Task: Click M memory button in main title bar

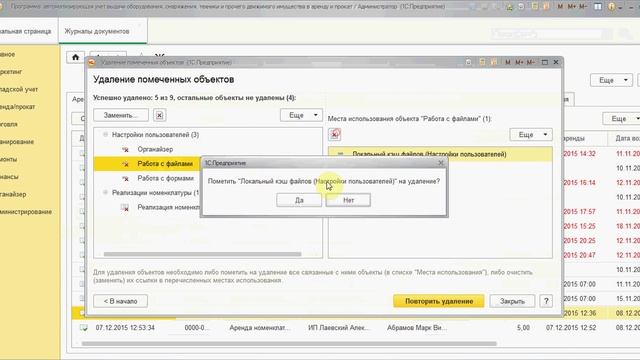Action: click(560, 7)
